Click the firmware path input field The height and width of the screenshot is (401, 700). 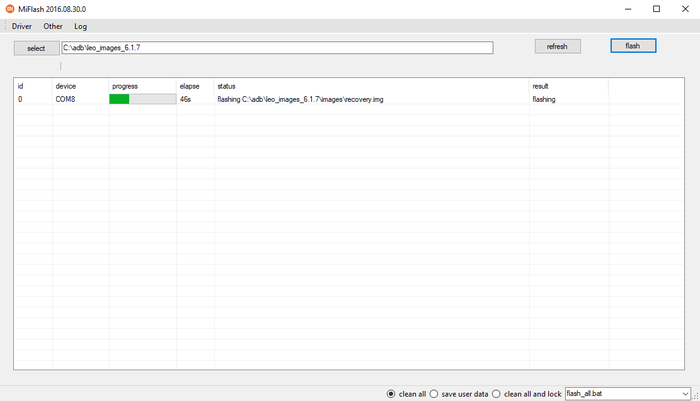277,48
